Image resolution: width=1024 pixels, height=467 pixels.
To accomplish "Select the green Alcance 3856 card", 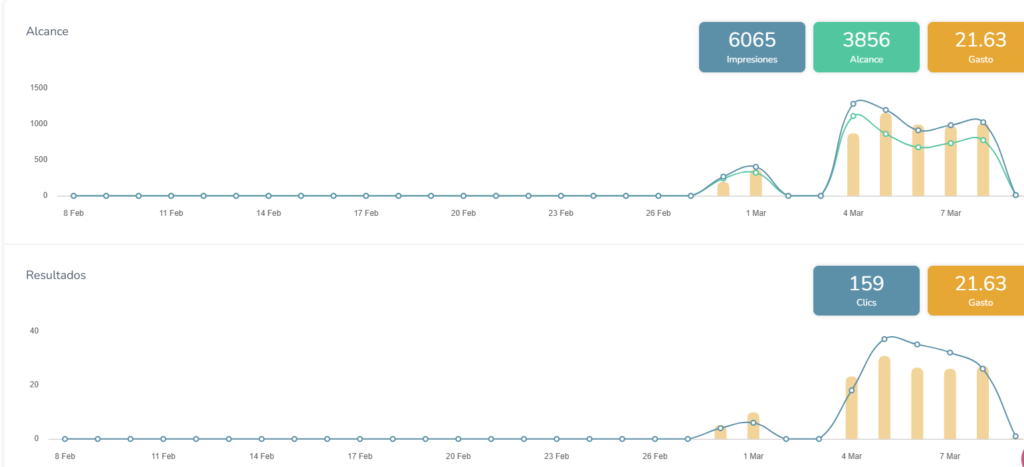I will (866, 47).
